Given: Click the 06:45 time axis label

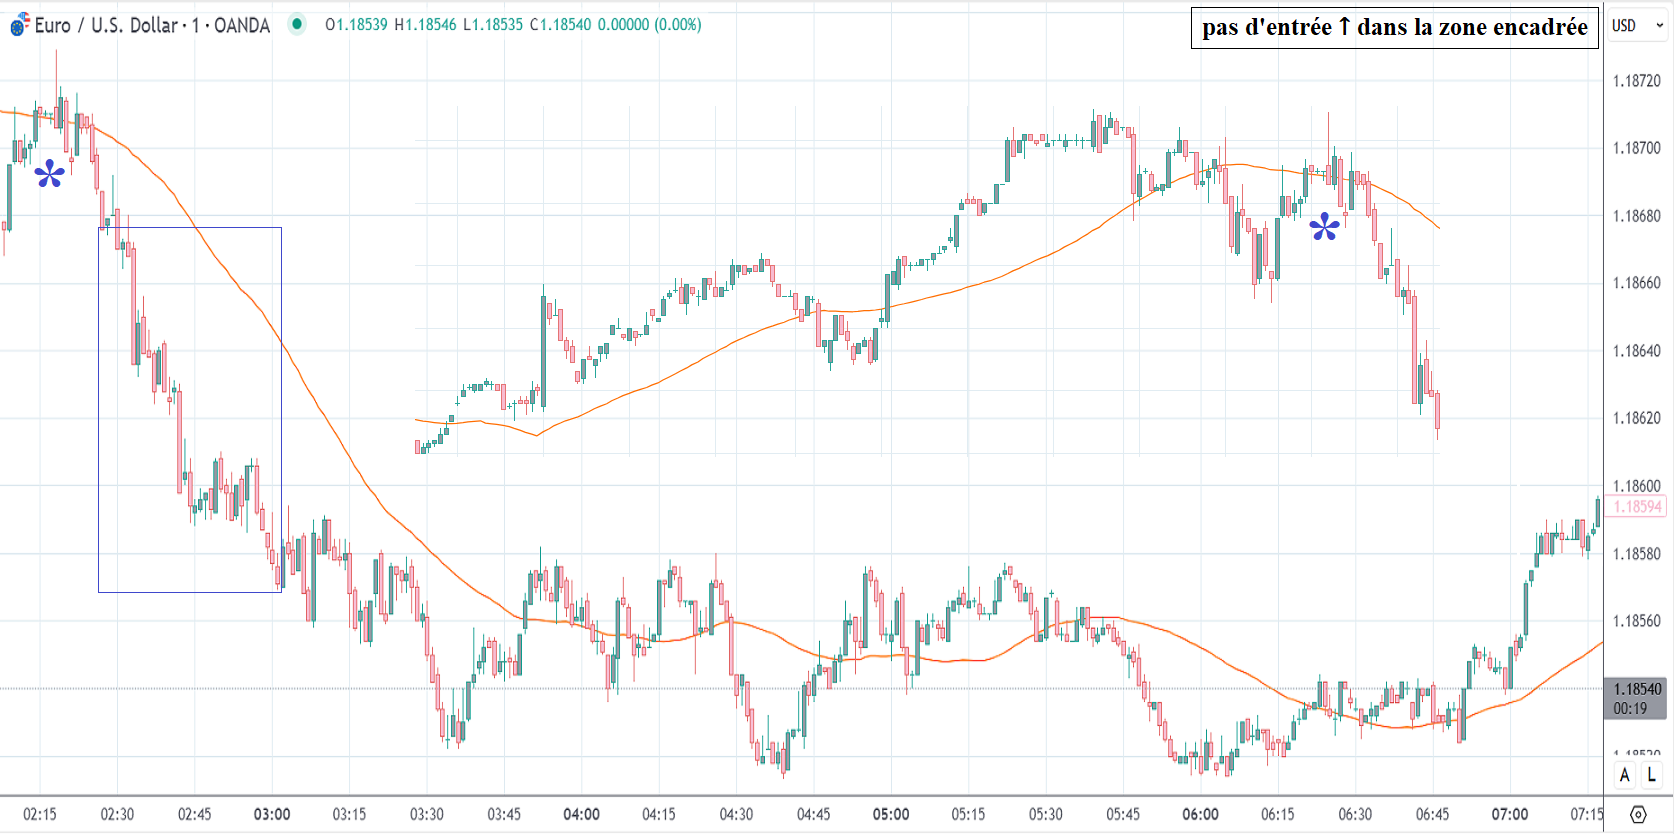Looking at the screenshot, I should [1433, 814].
